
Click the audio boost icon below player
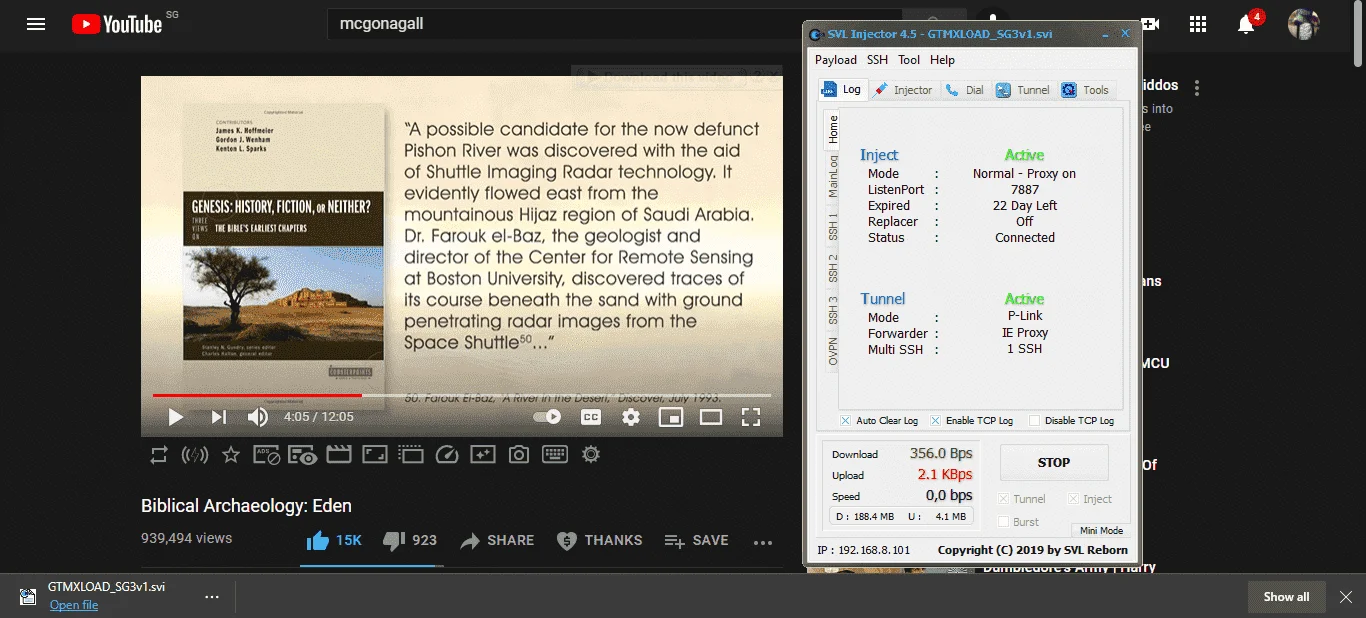(195, 455)
